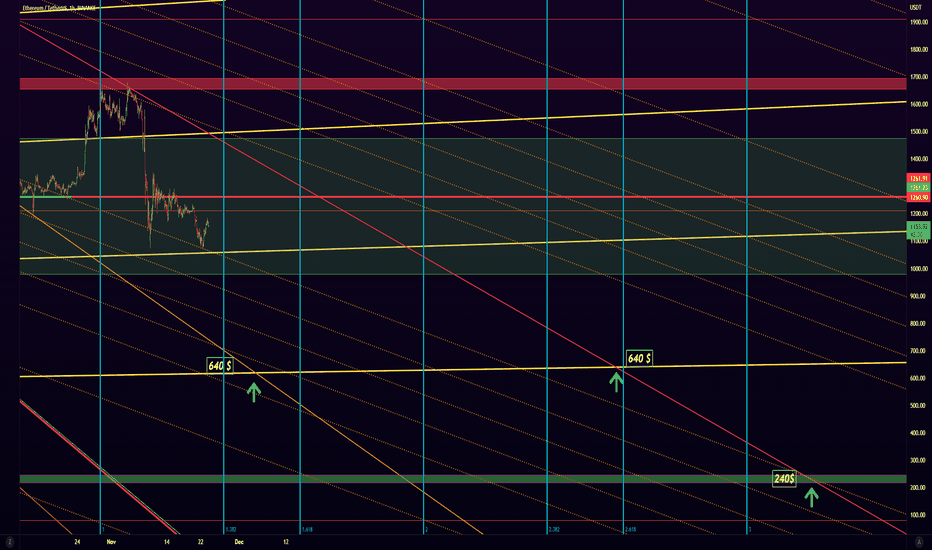Click the 1400.00 price axis label
Screen dimensions: 932x550
918,159
